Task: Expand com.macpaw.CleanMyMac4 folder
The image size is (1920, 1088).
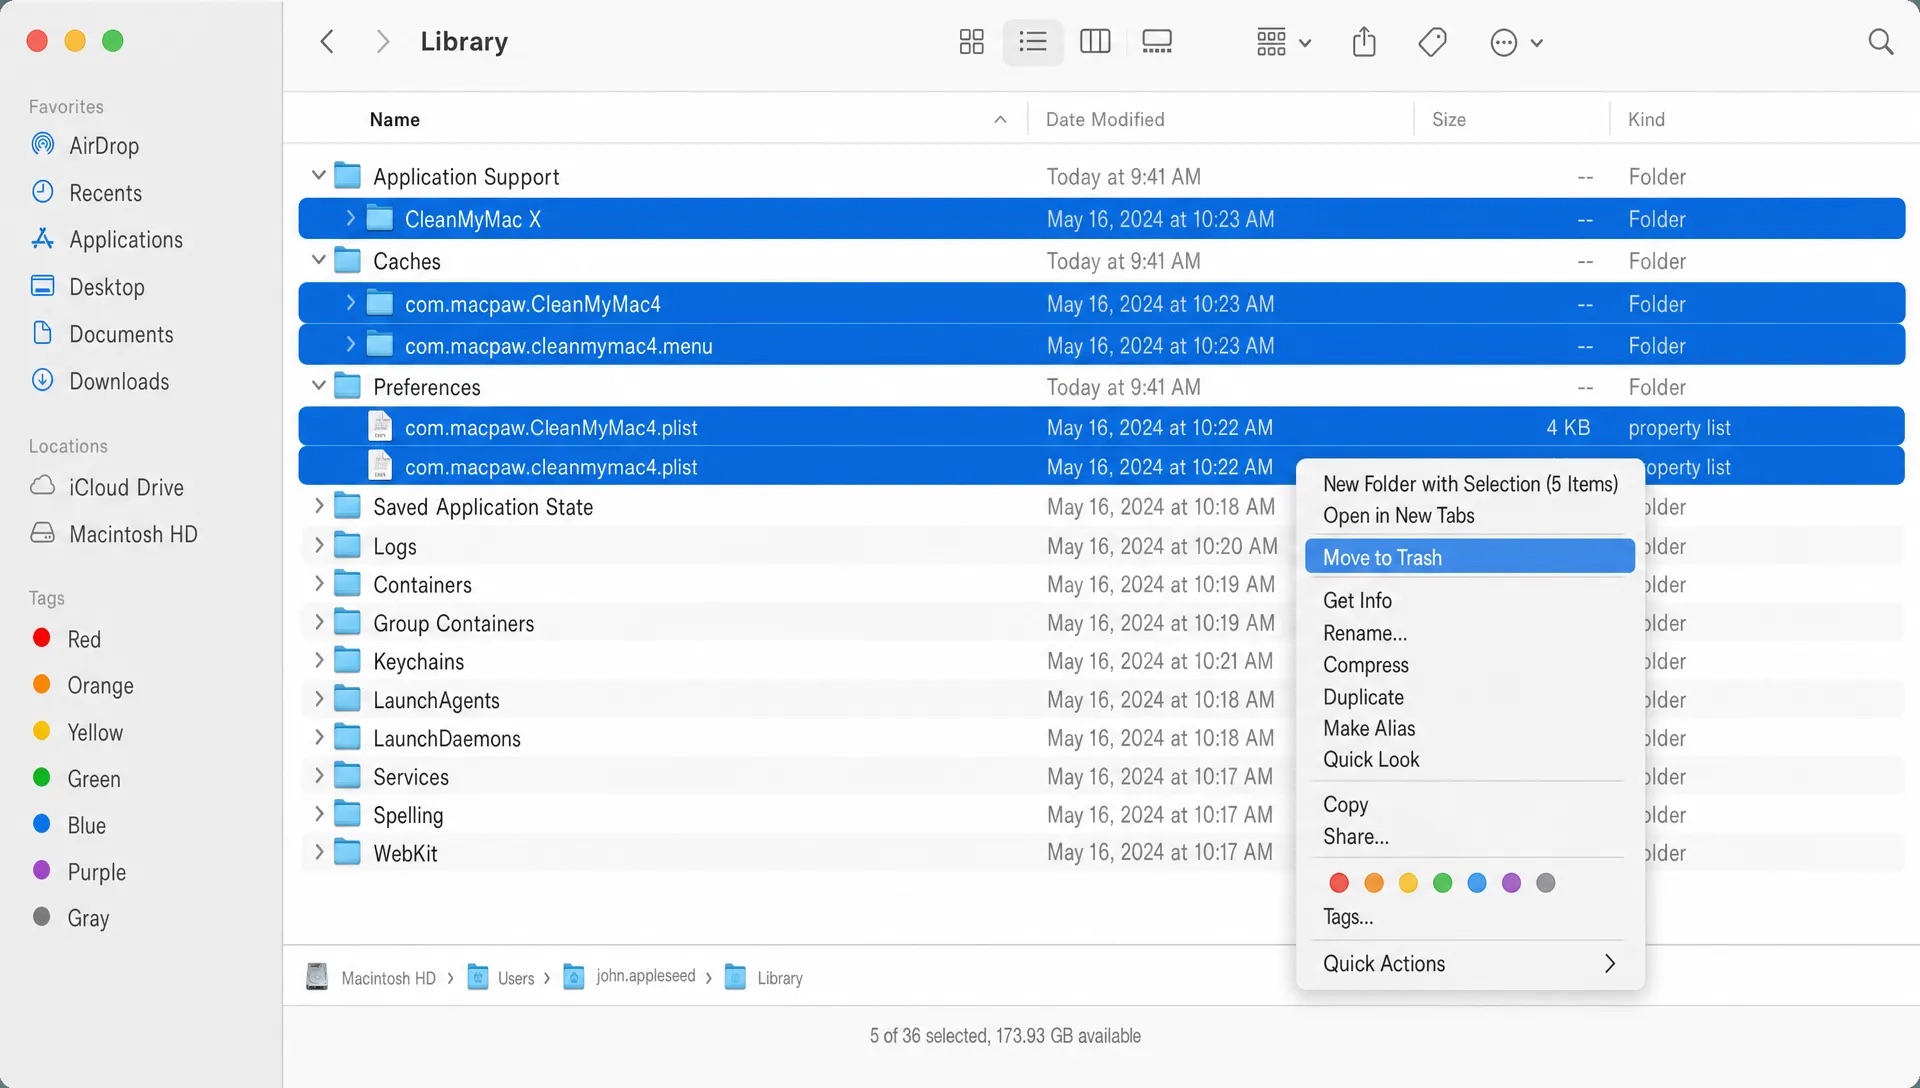Action: click(x=350, y=303)
